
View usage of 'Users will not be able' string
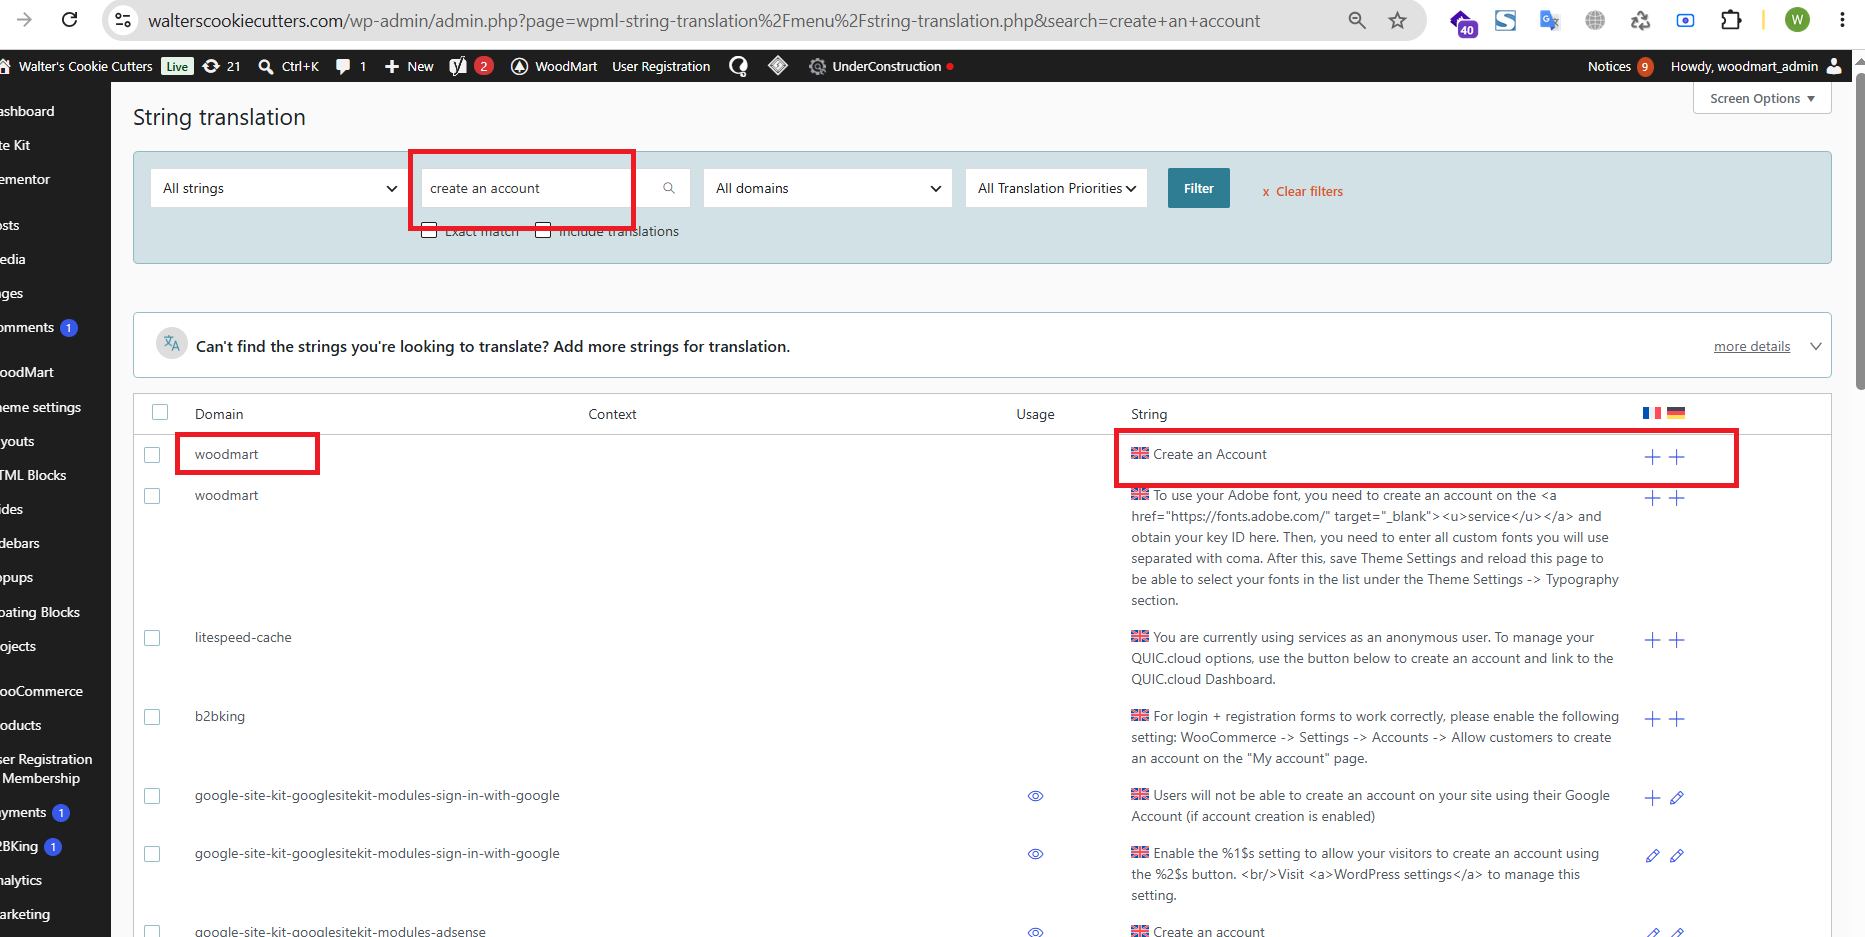(1035, 796)
